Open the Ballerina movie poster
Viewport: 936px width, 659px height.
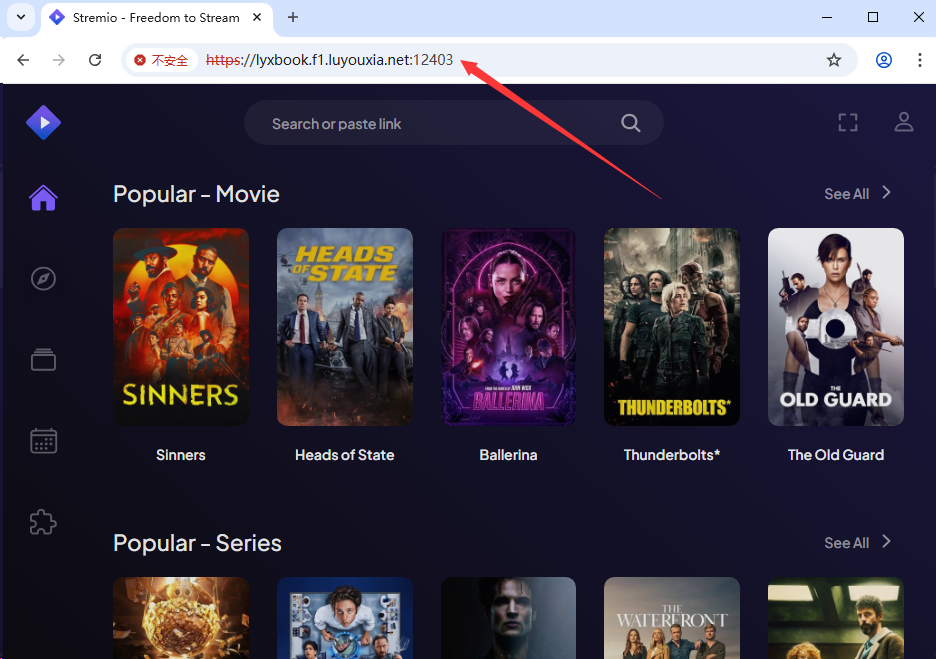pos(509,327)
